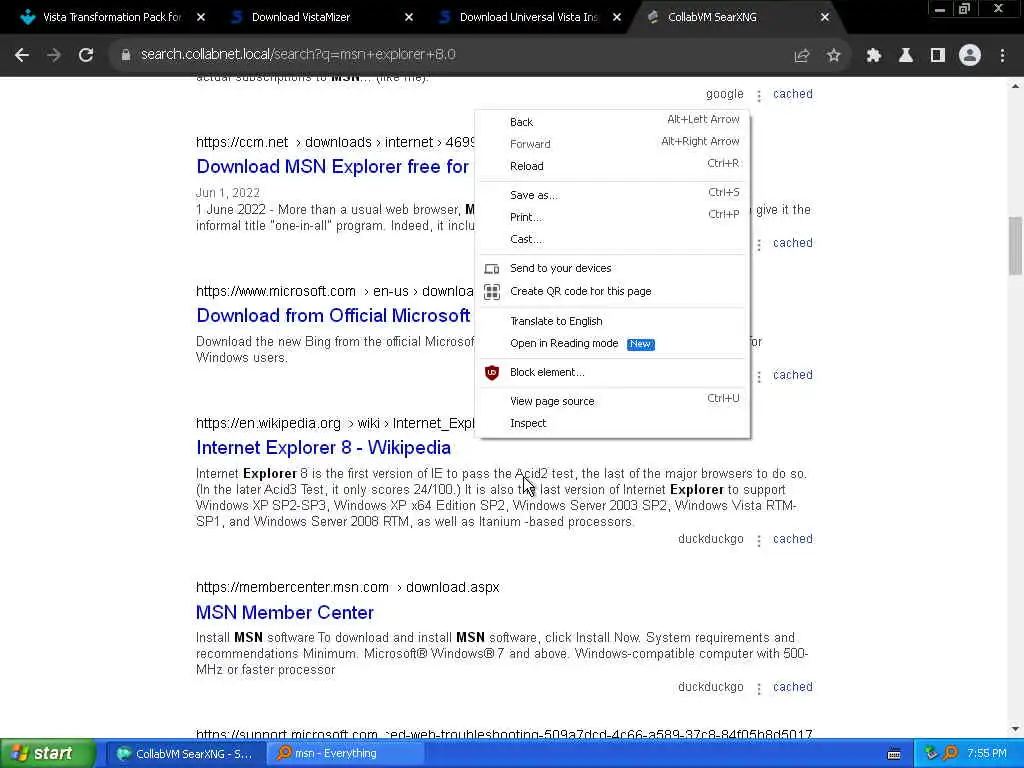Click the lock icon in address bar

coord(125,55)
